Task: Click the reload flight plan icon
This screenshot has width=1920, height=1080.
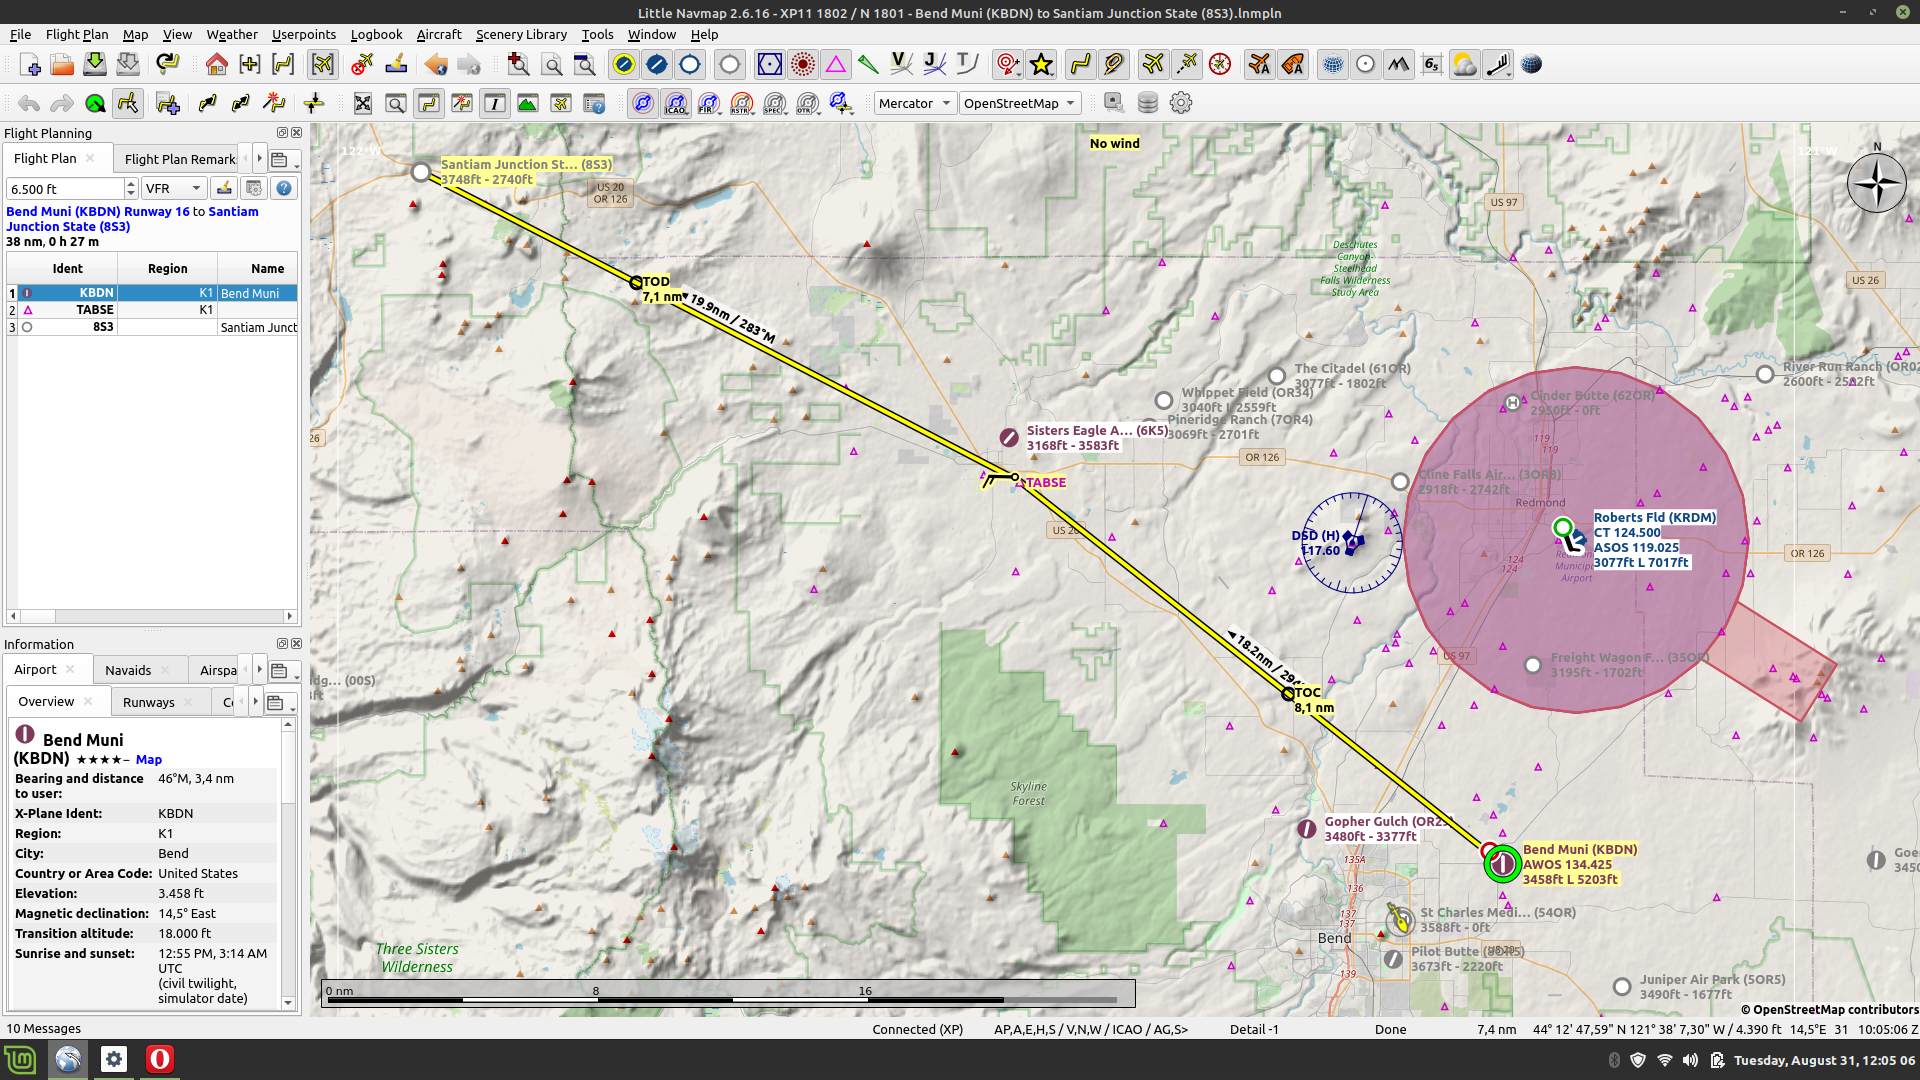Action: point(167,65)
